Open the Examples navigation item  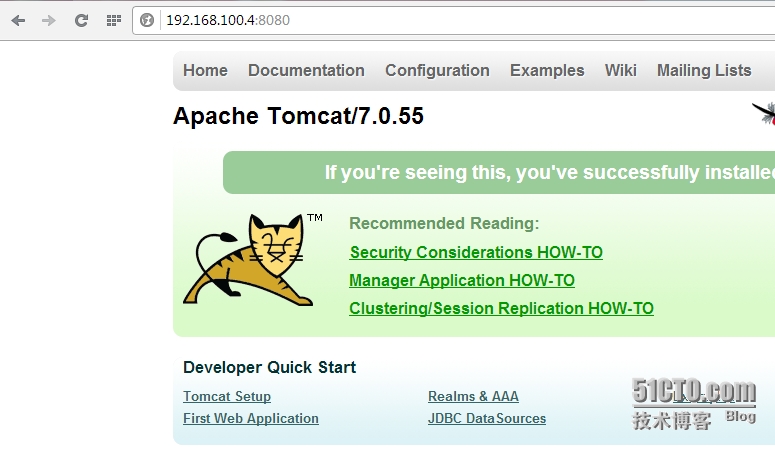click(x=547, y=70)
